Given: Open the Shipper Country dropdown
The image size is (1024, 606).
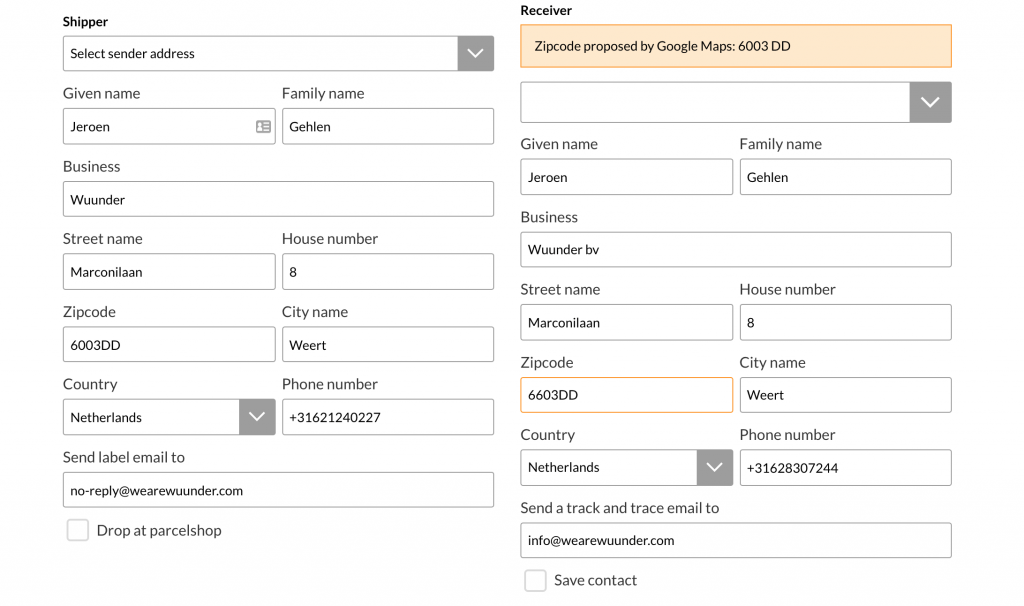Looking at the screenshot, I should 169,417.
